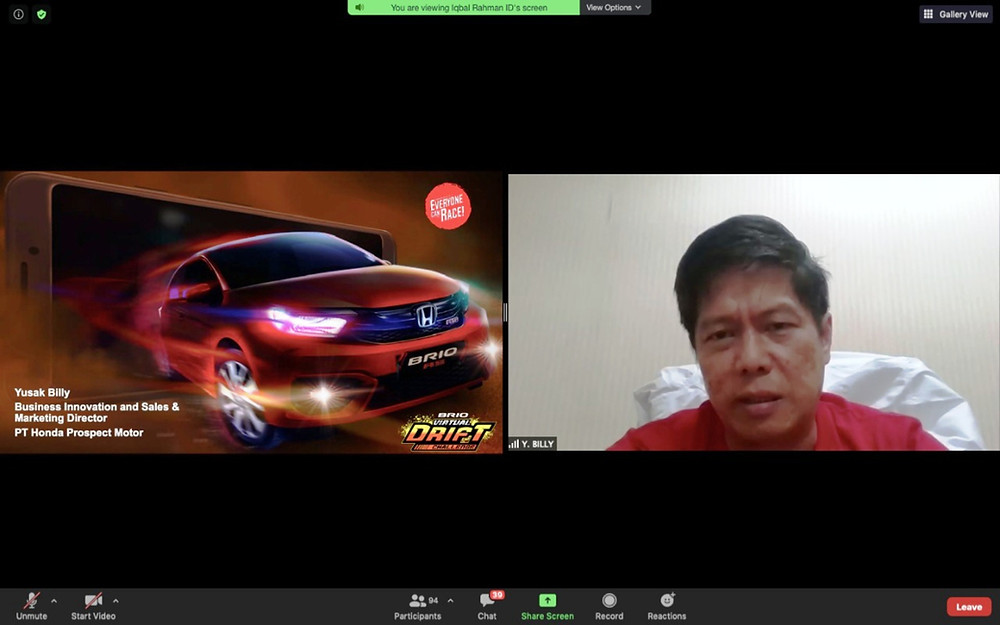
Task: Click the Y. BILLY name label
Action: click(532, 444)
